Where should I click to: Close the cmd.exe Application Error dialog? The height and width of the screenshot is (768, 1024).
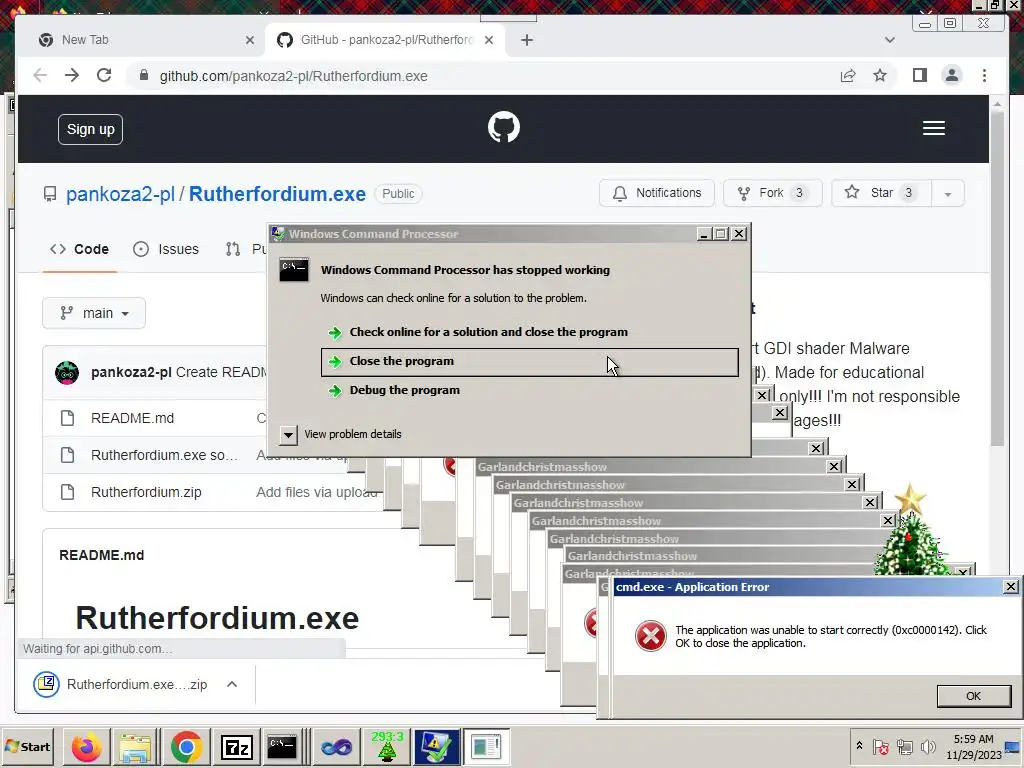[1010, 586]
